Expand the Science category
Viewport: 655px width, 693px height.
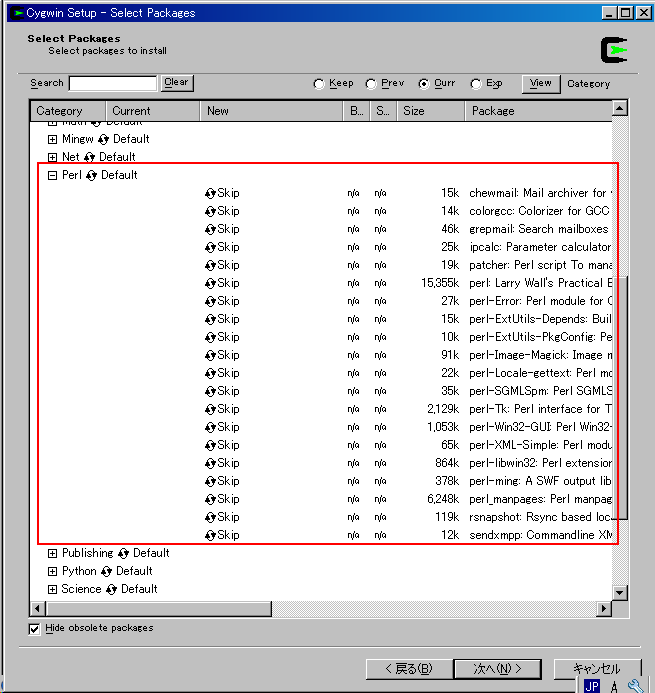coord(53,589)
